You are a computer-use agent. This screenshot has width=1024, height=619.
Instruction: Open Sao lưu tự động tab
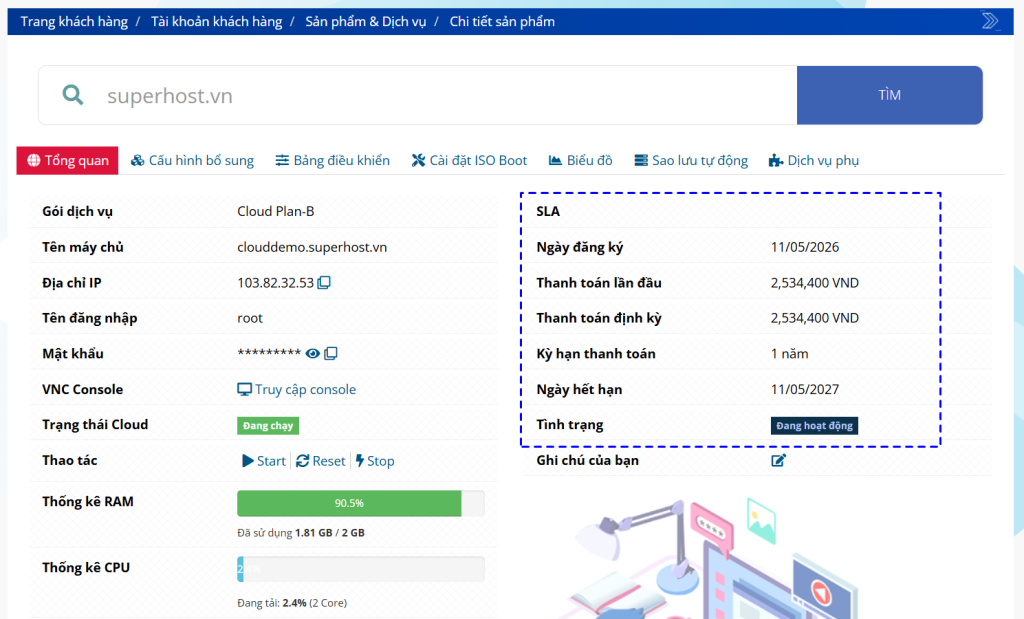click(691, 161)
